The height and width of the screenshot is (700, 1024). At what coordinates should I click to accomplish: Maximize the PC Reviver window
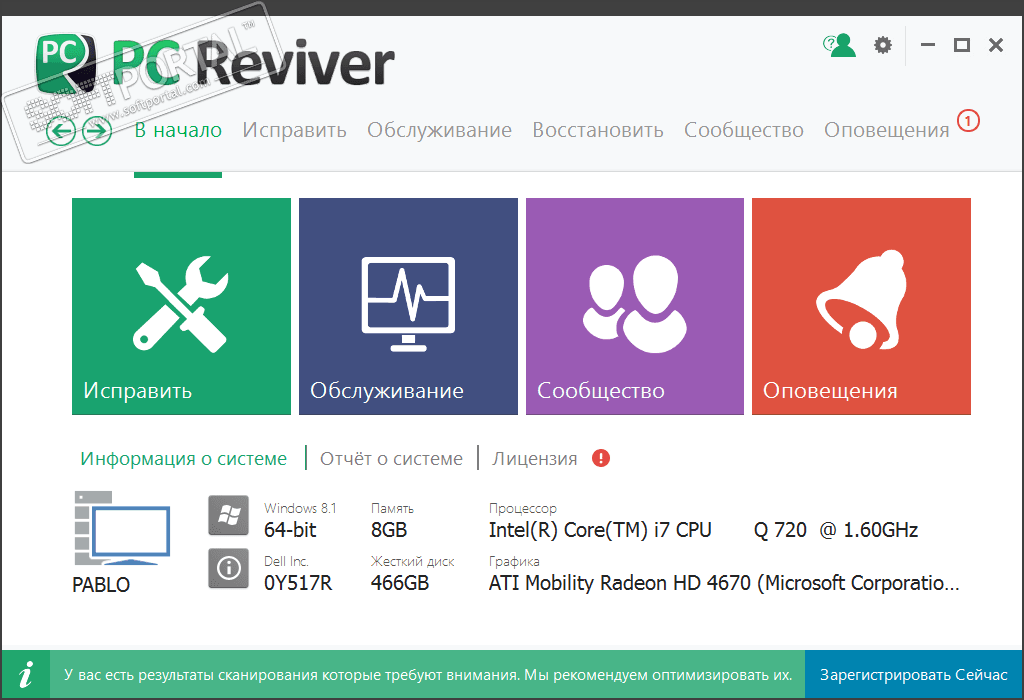962,45
